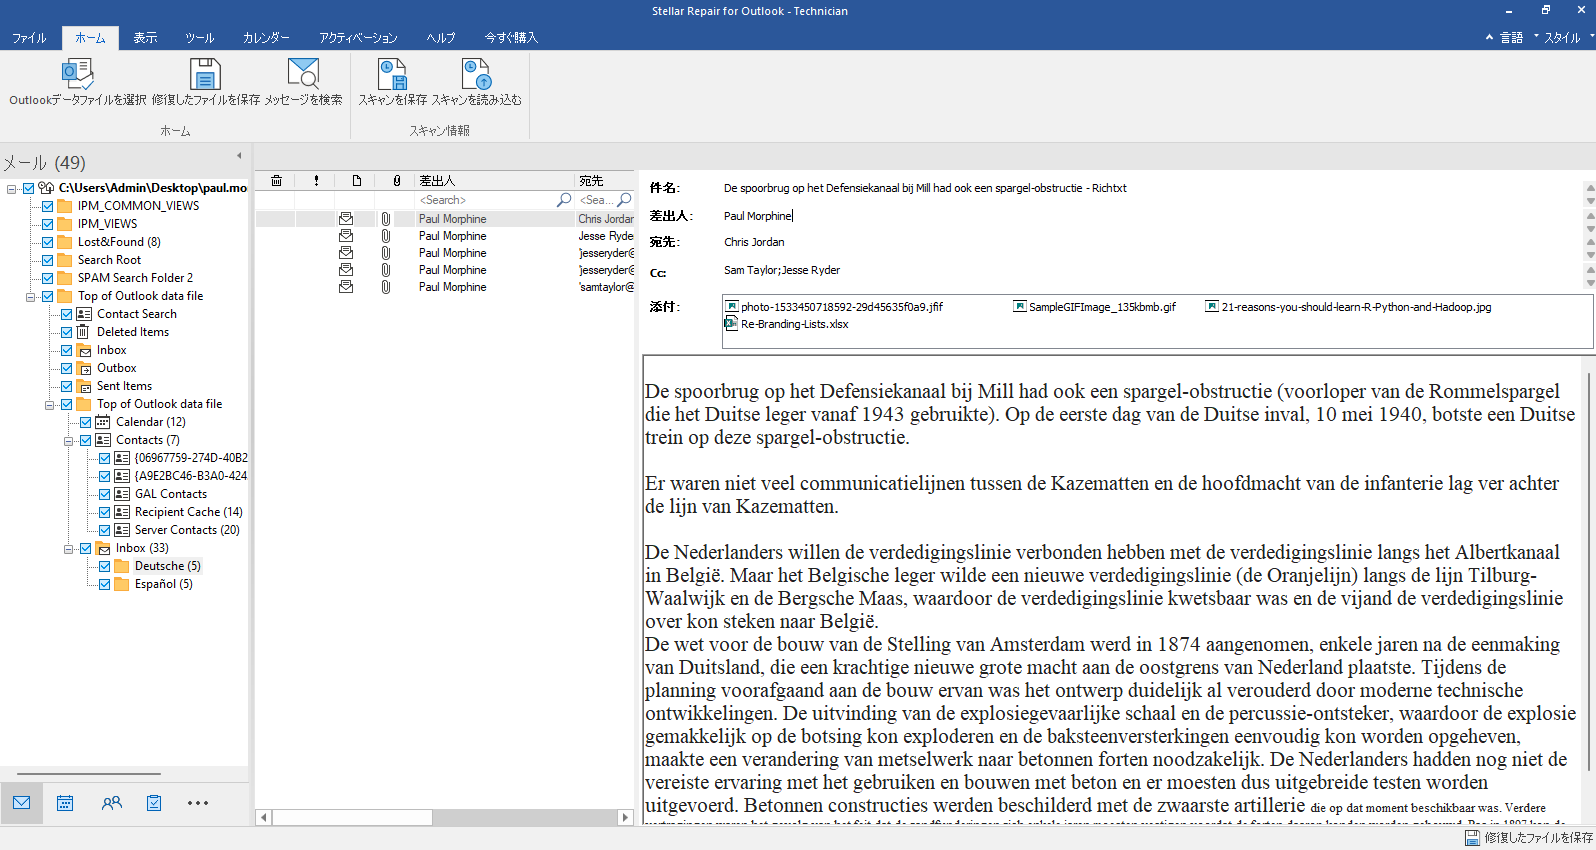Switch to アクティベーション ribbon tab

click(x=358, y=38)
